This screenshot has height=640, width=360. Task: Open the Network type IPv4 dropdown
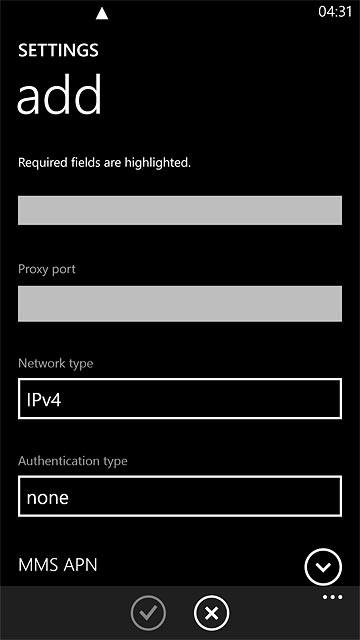[180, 399]
